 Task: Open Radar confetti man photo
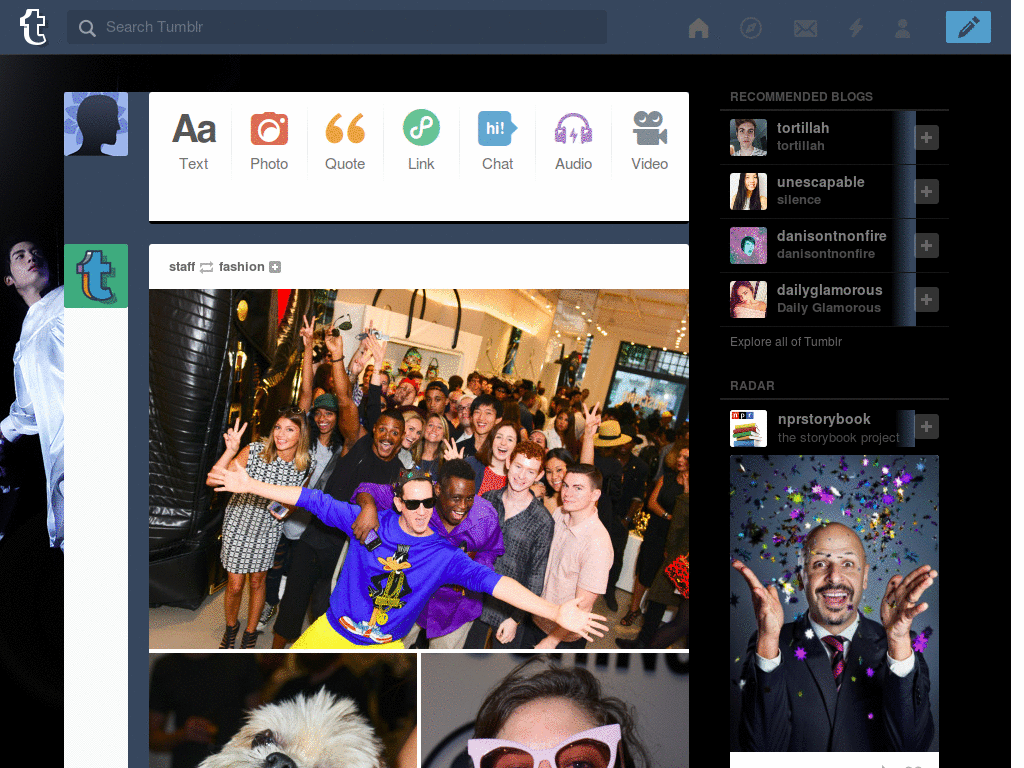click(x=834, y=603)
